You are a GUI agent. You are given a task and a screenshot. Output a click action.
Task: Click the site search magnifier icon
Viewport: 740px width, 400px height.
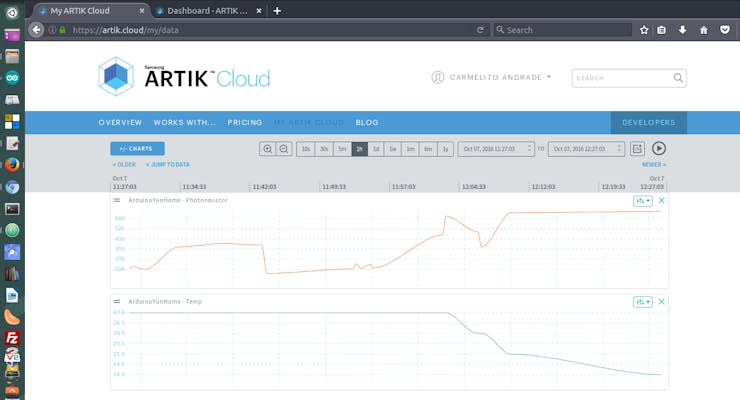tap(678, 78)
